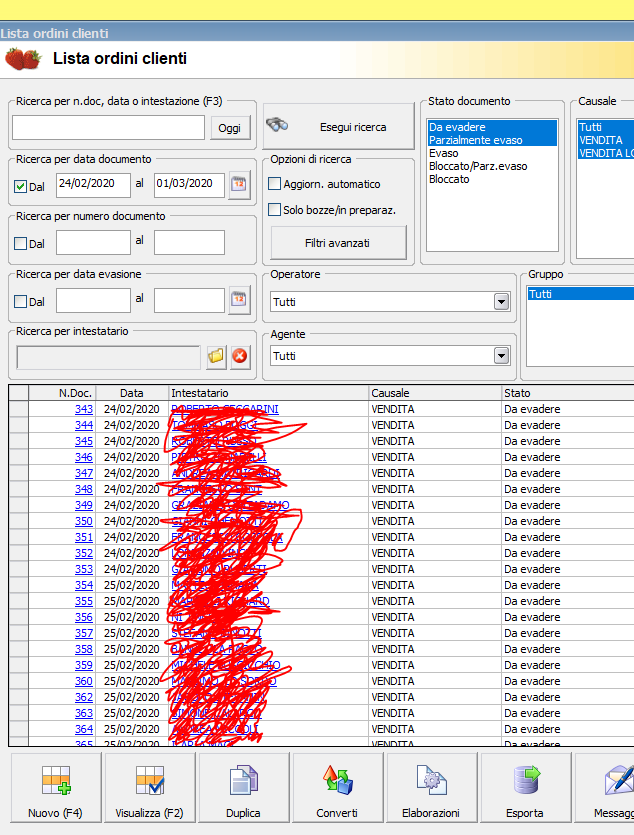Open calendar picker for data evasione
Viewport: 634px width, 835px height.
[x=239, y=300]
